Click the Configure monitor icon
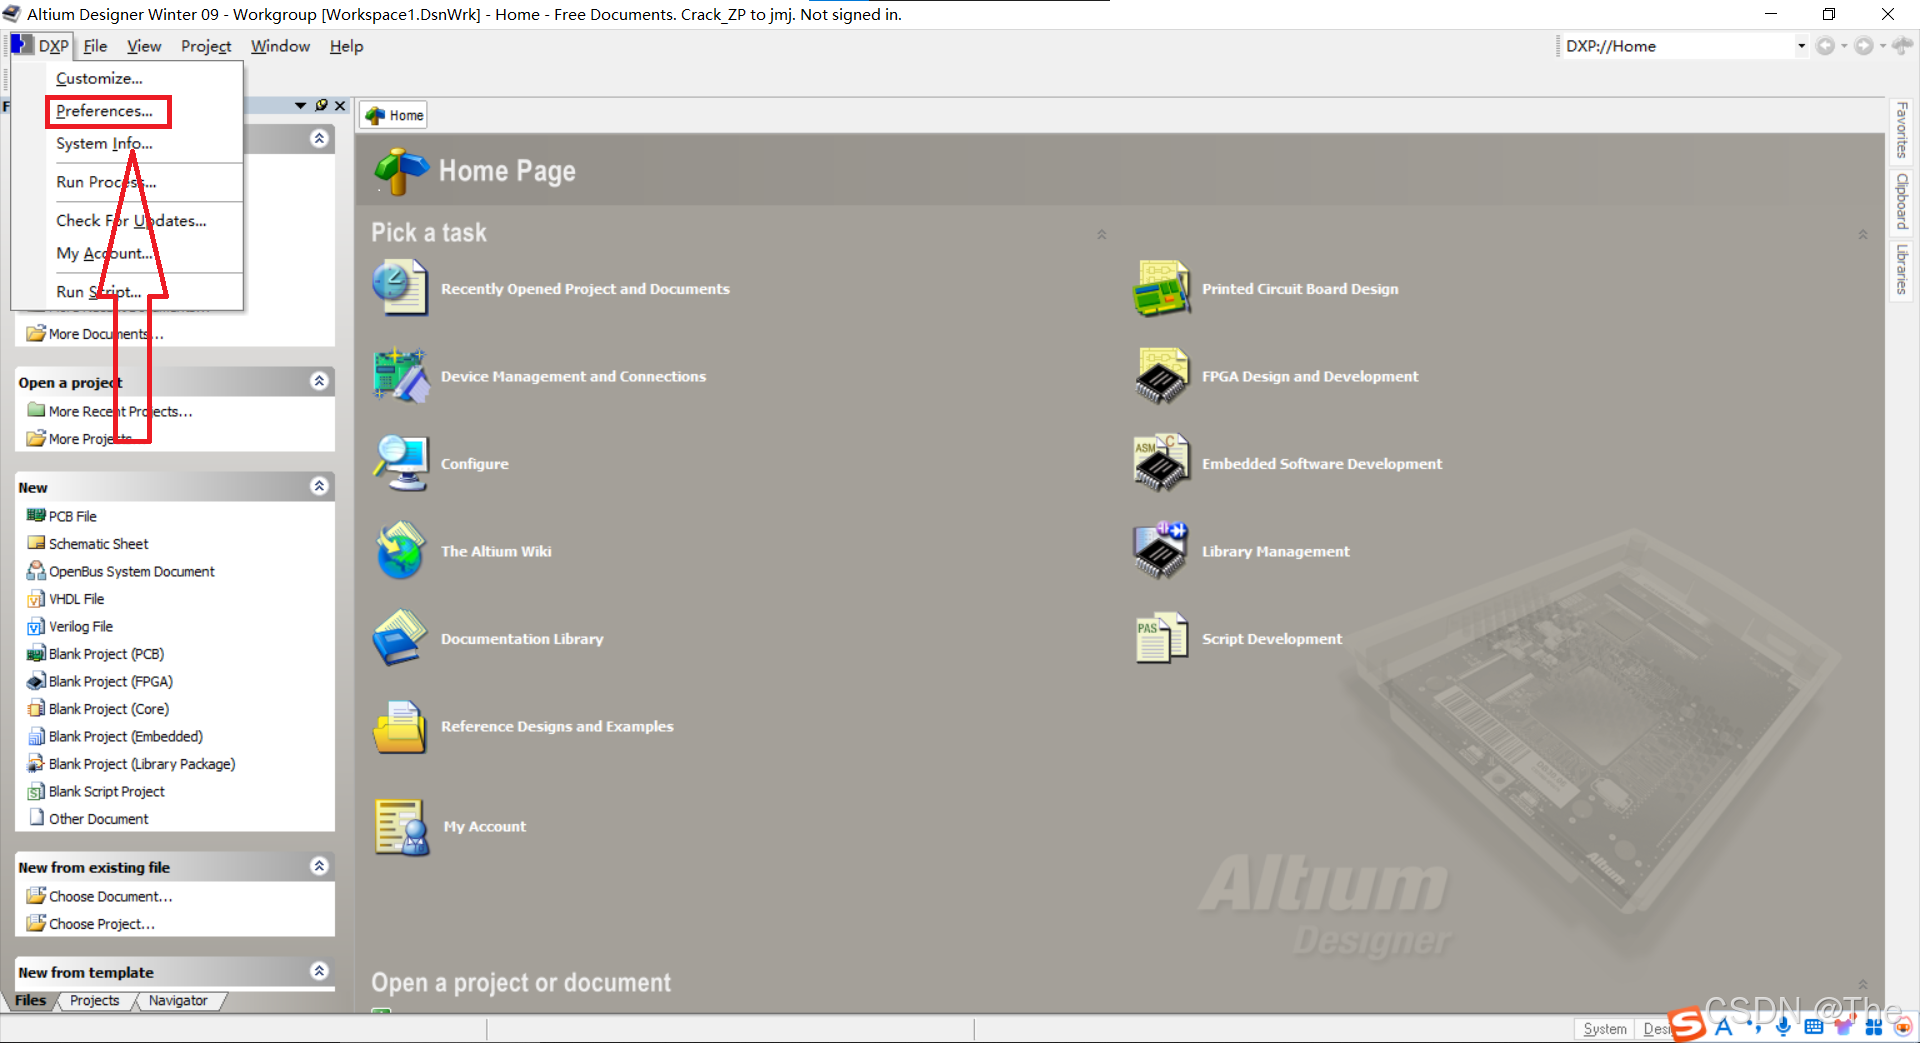This screenshot has height=1043, width=1920. point(400,463)
